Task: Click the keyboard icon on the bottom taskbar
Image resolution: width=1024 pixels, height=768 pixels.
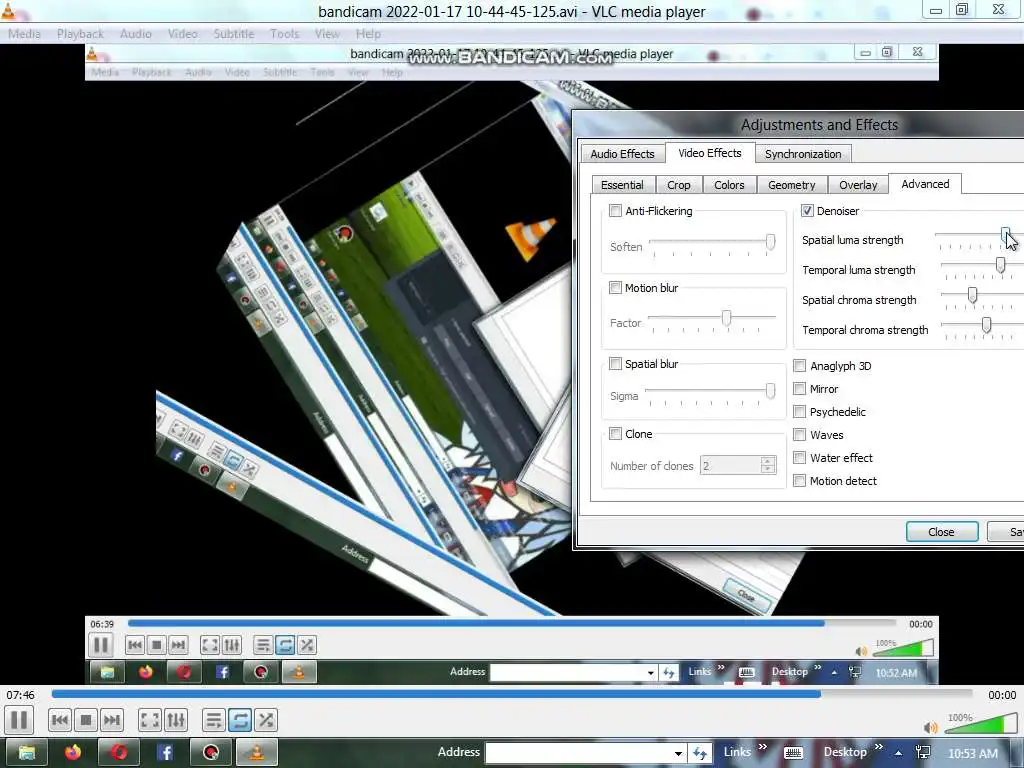Action: [793, 753]
